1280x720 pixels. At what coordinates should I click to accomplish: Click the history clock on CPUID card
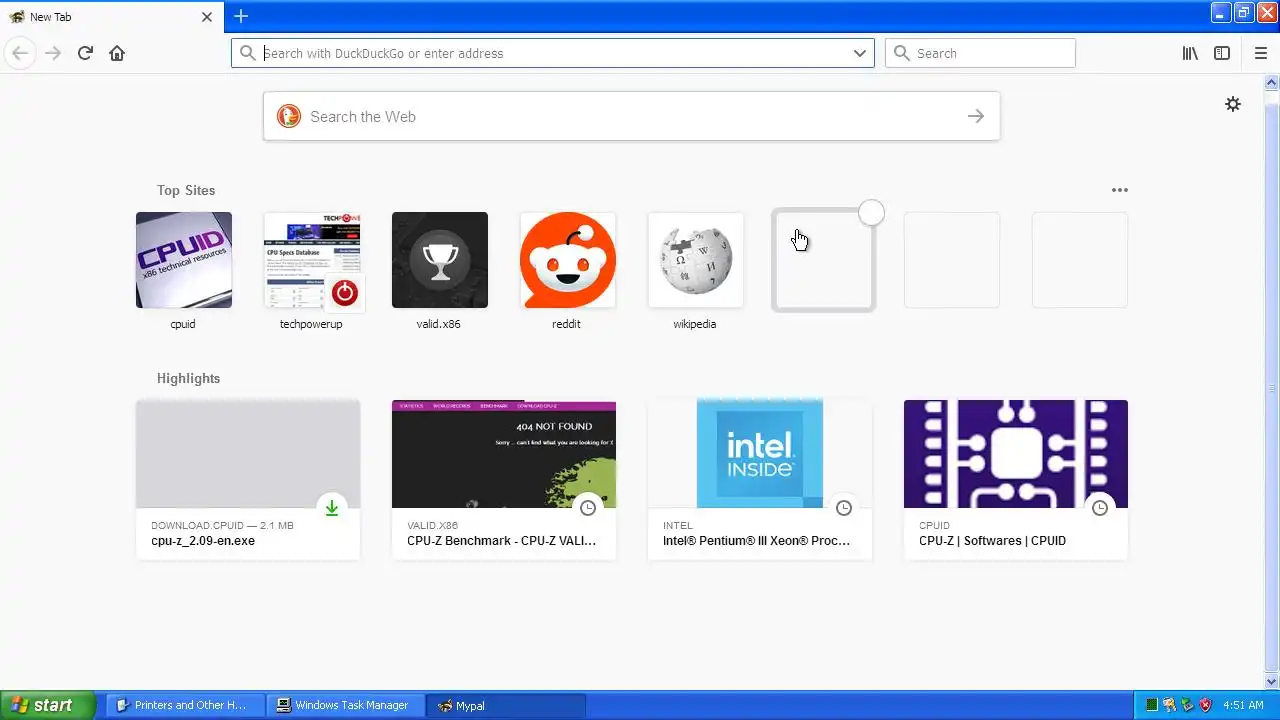(x=1100, y=508)
